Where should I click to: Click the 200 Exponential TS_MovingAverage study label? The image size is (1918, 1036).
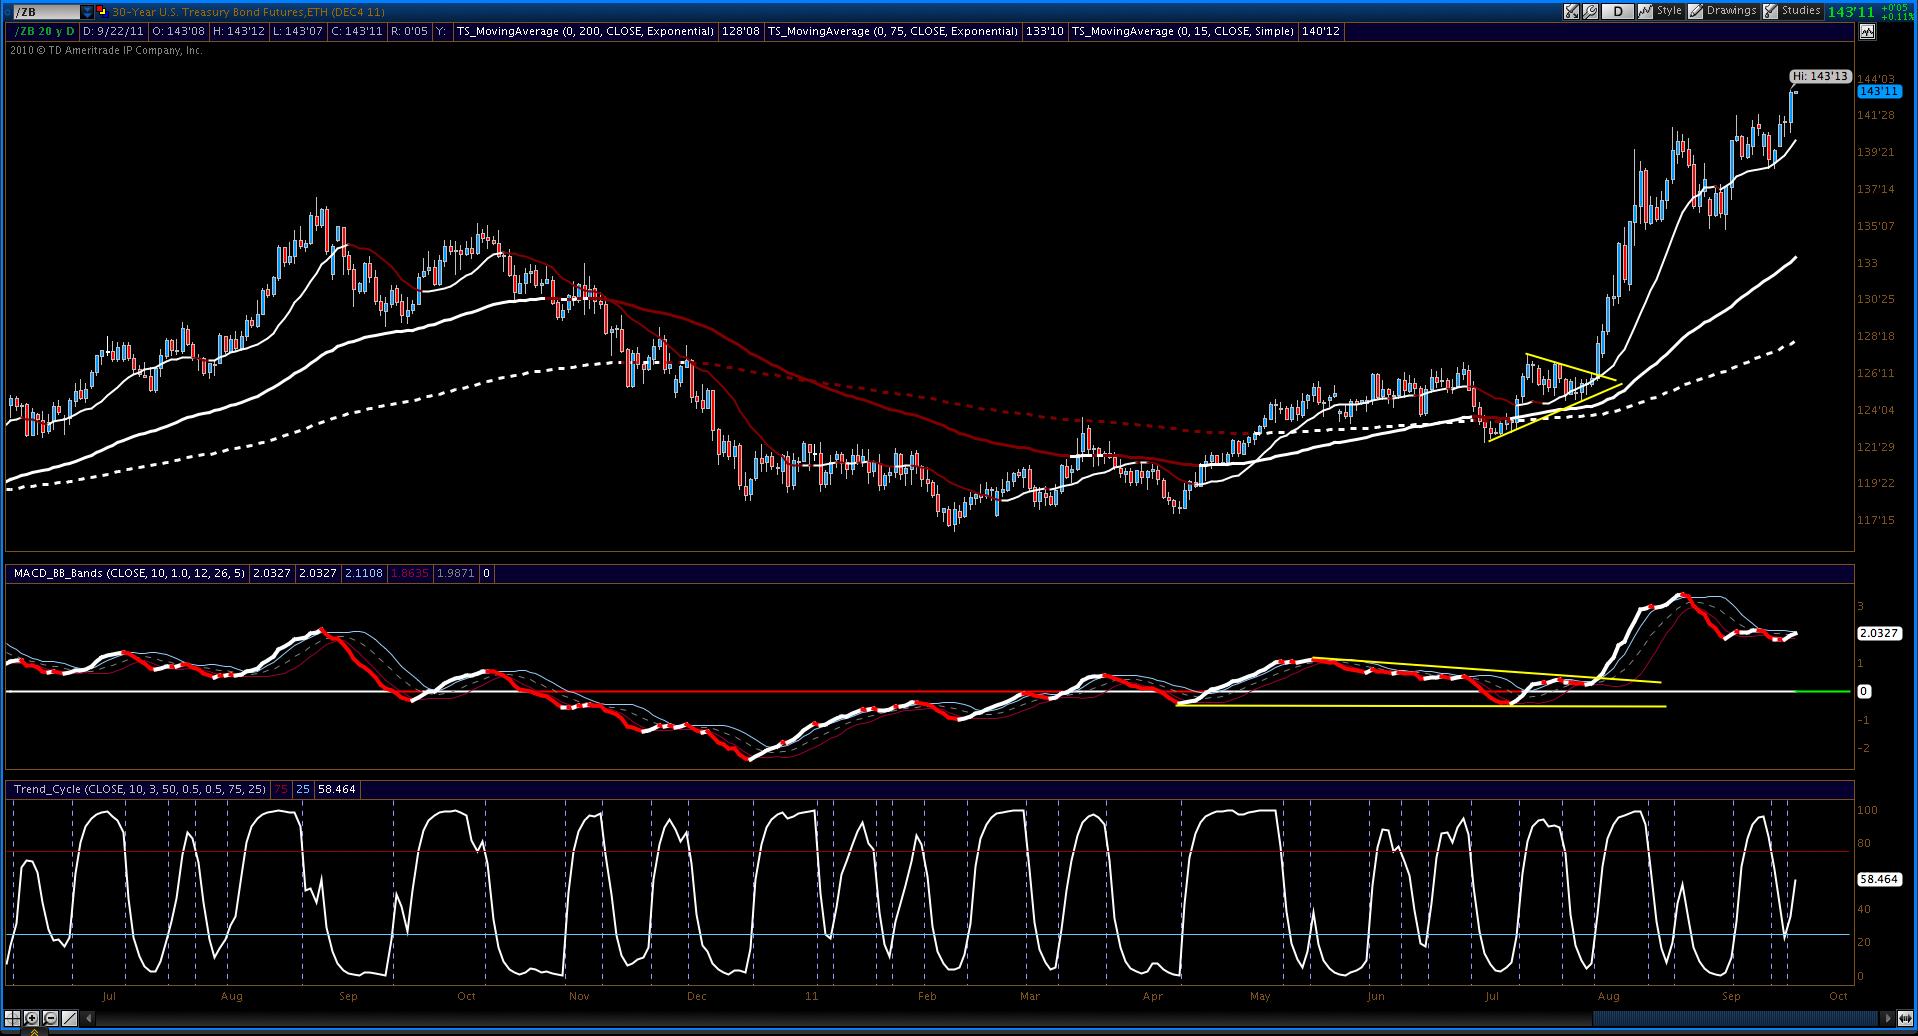click(x=586, y=32)
